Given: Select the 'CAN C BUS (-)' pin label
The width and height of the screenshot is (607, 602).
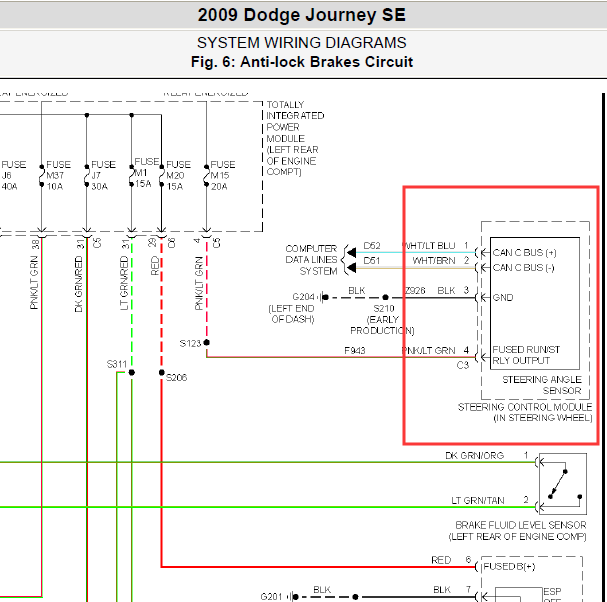Looking at the screenshot, I should click(x=523, y=268).
